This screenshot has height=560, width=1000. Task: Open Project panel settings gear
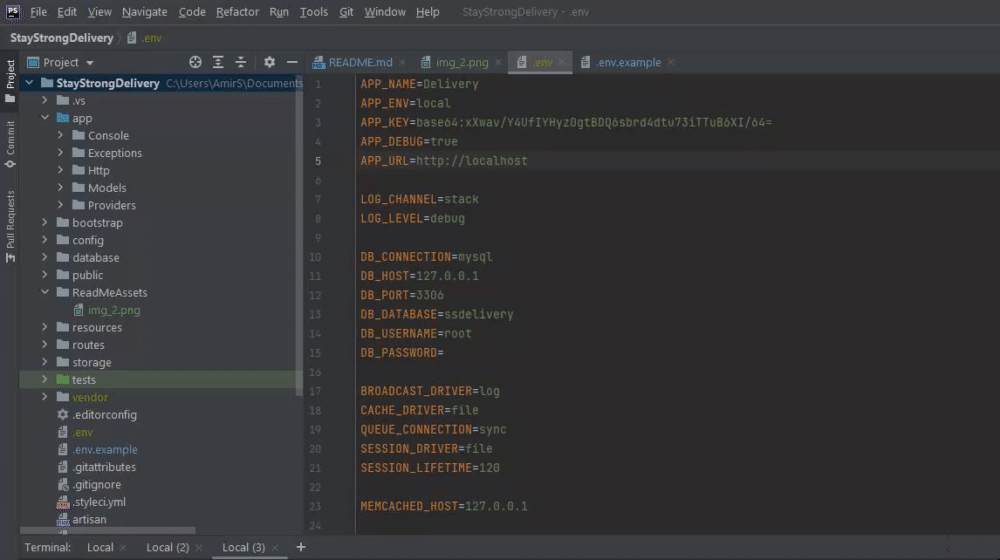(x=269, y=62)
